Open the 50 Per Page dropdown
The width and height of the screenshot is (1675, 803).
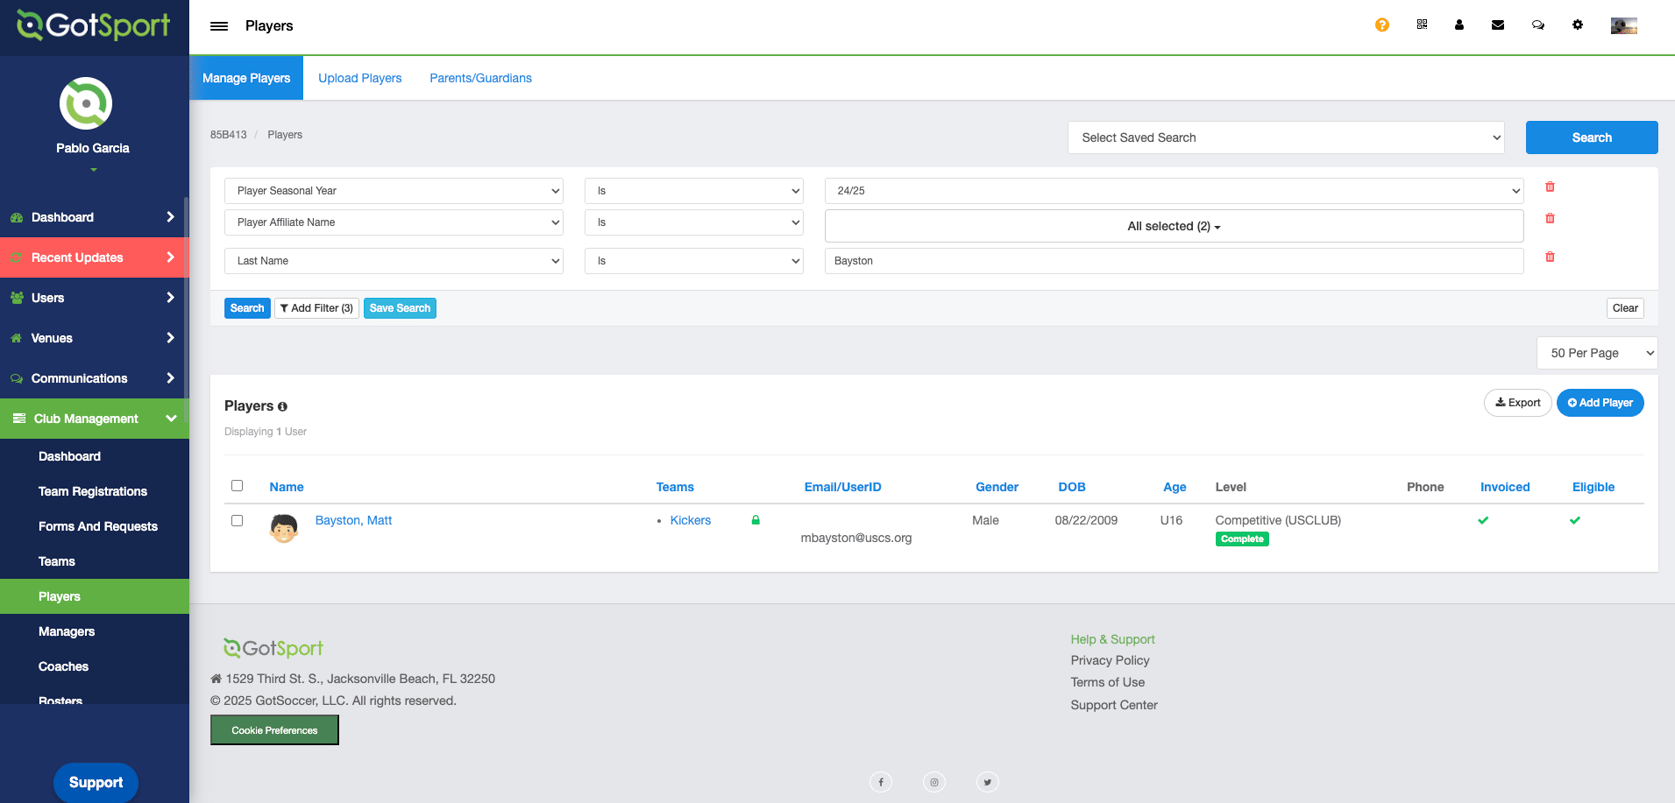1597,353
